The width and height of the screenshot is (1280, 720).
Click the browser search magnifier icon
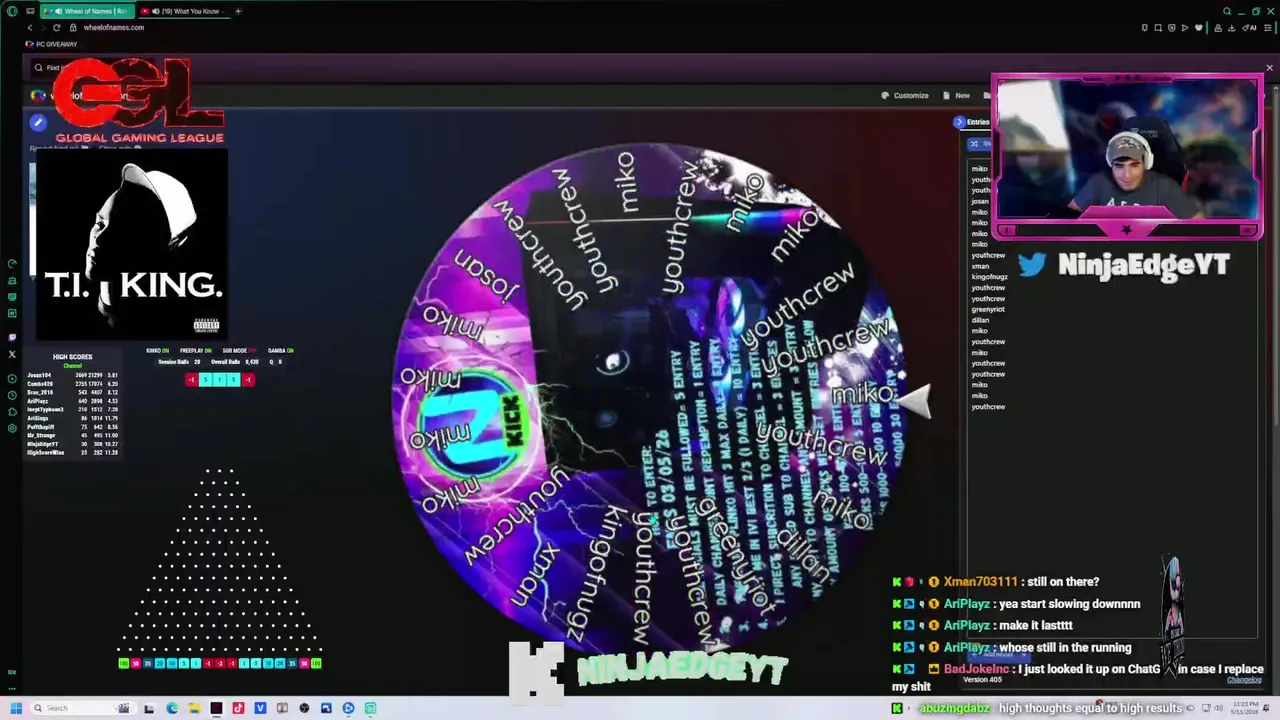[x=1226, y=11]
